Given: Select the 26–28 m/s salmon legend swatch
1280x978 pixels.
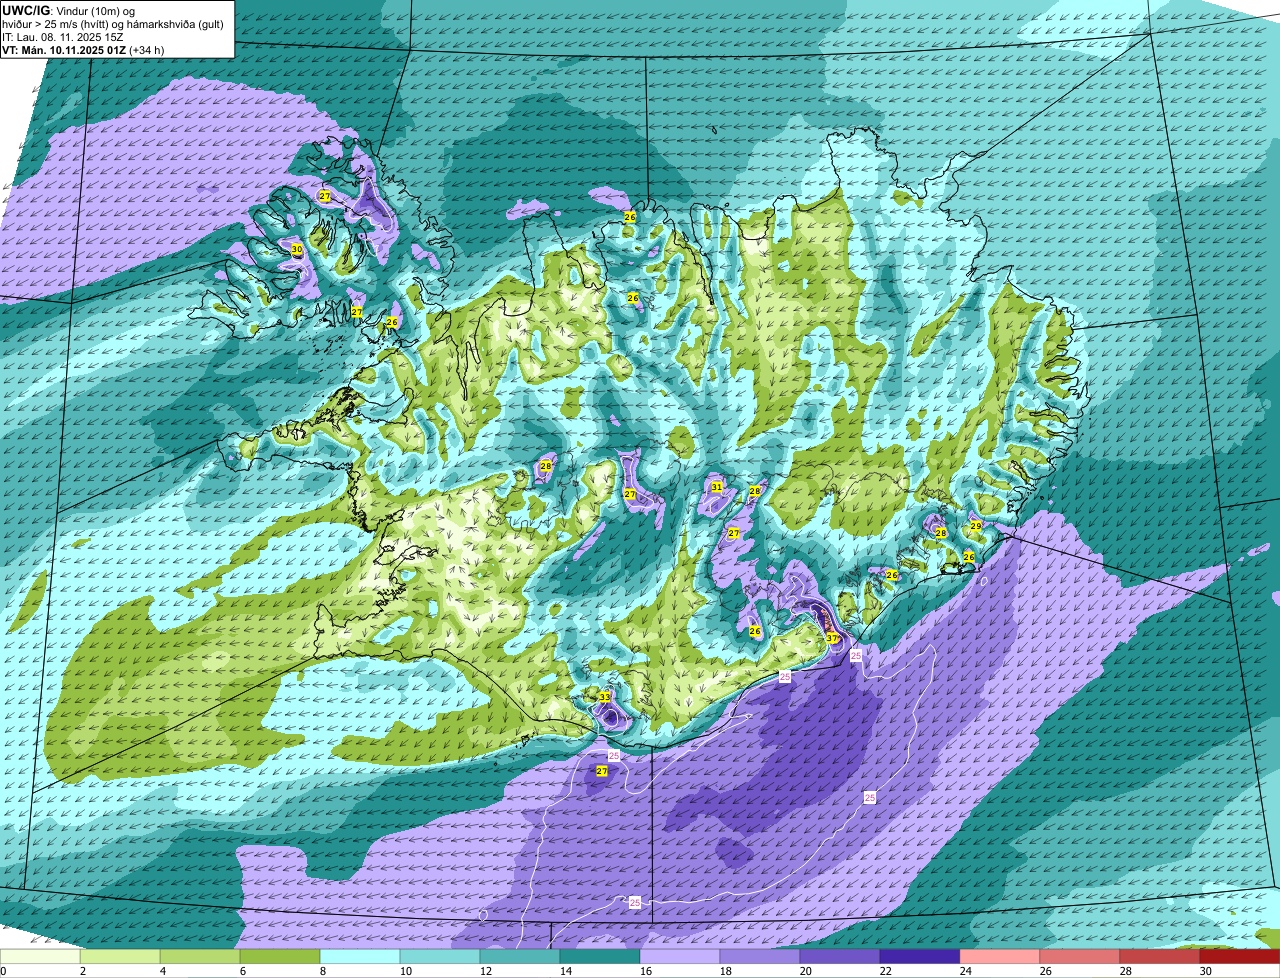Looking at the screenshot, I should coord(1080,956).
